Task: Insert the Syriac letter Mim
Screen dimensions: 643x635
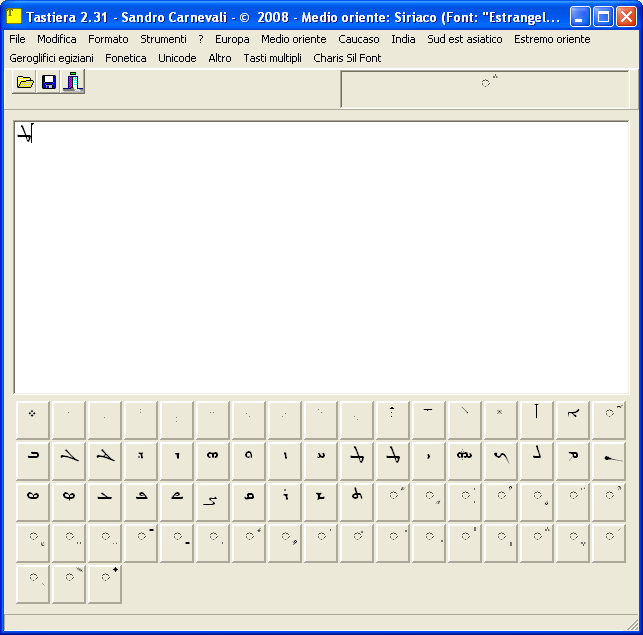Action: [x=573, y=461]
